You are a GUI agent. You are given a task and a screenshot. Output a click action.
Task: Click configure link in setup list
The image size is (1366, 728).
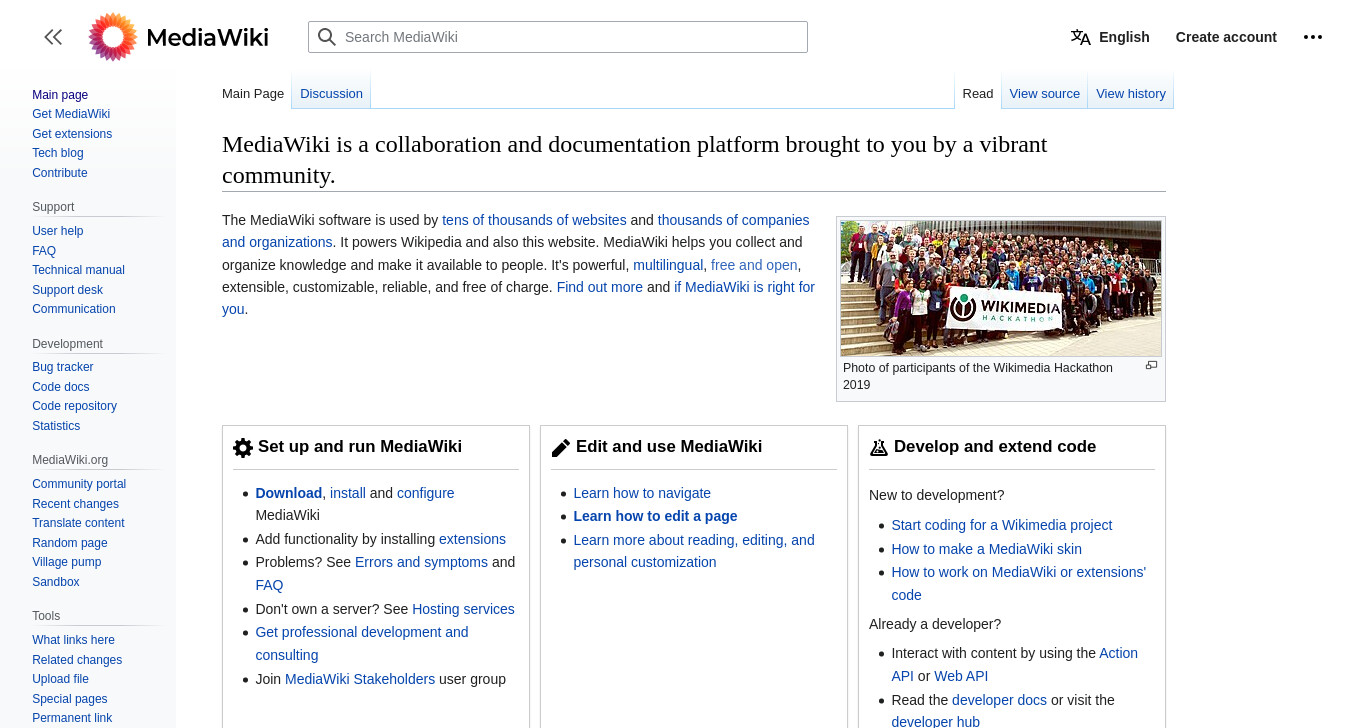point(426,493)
